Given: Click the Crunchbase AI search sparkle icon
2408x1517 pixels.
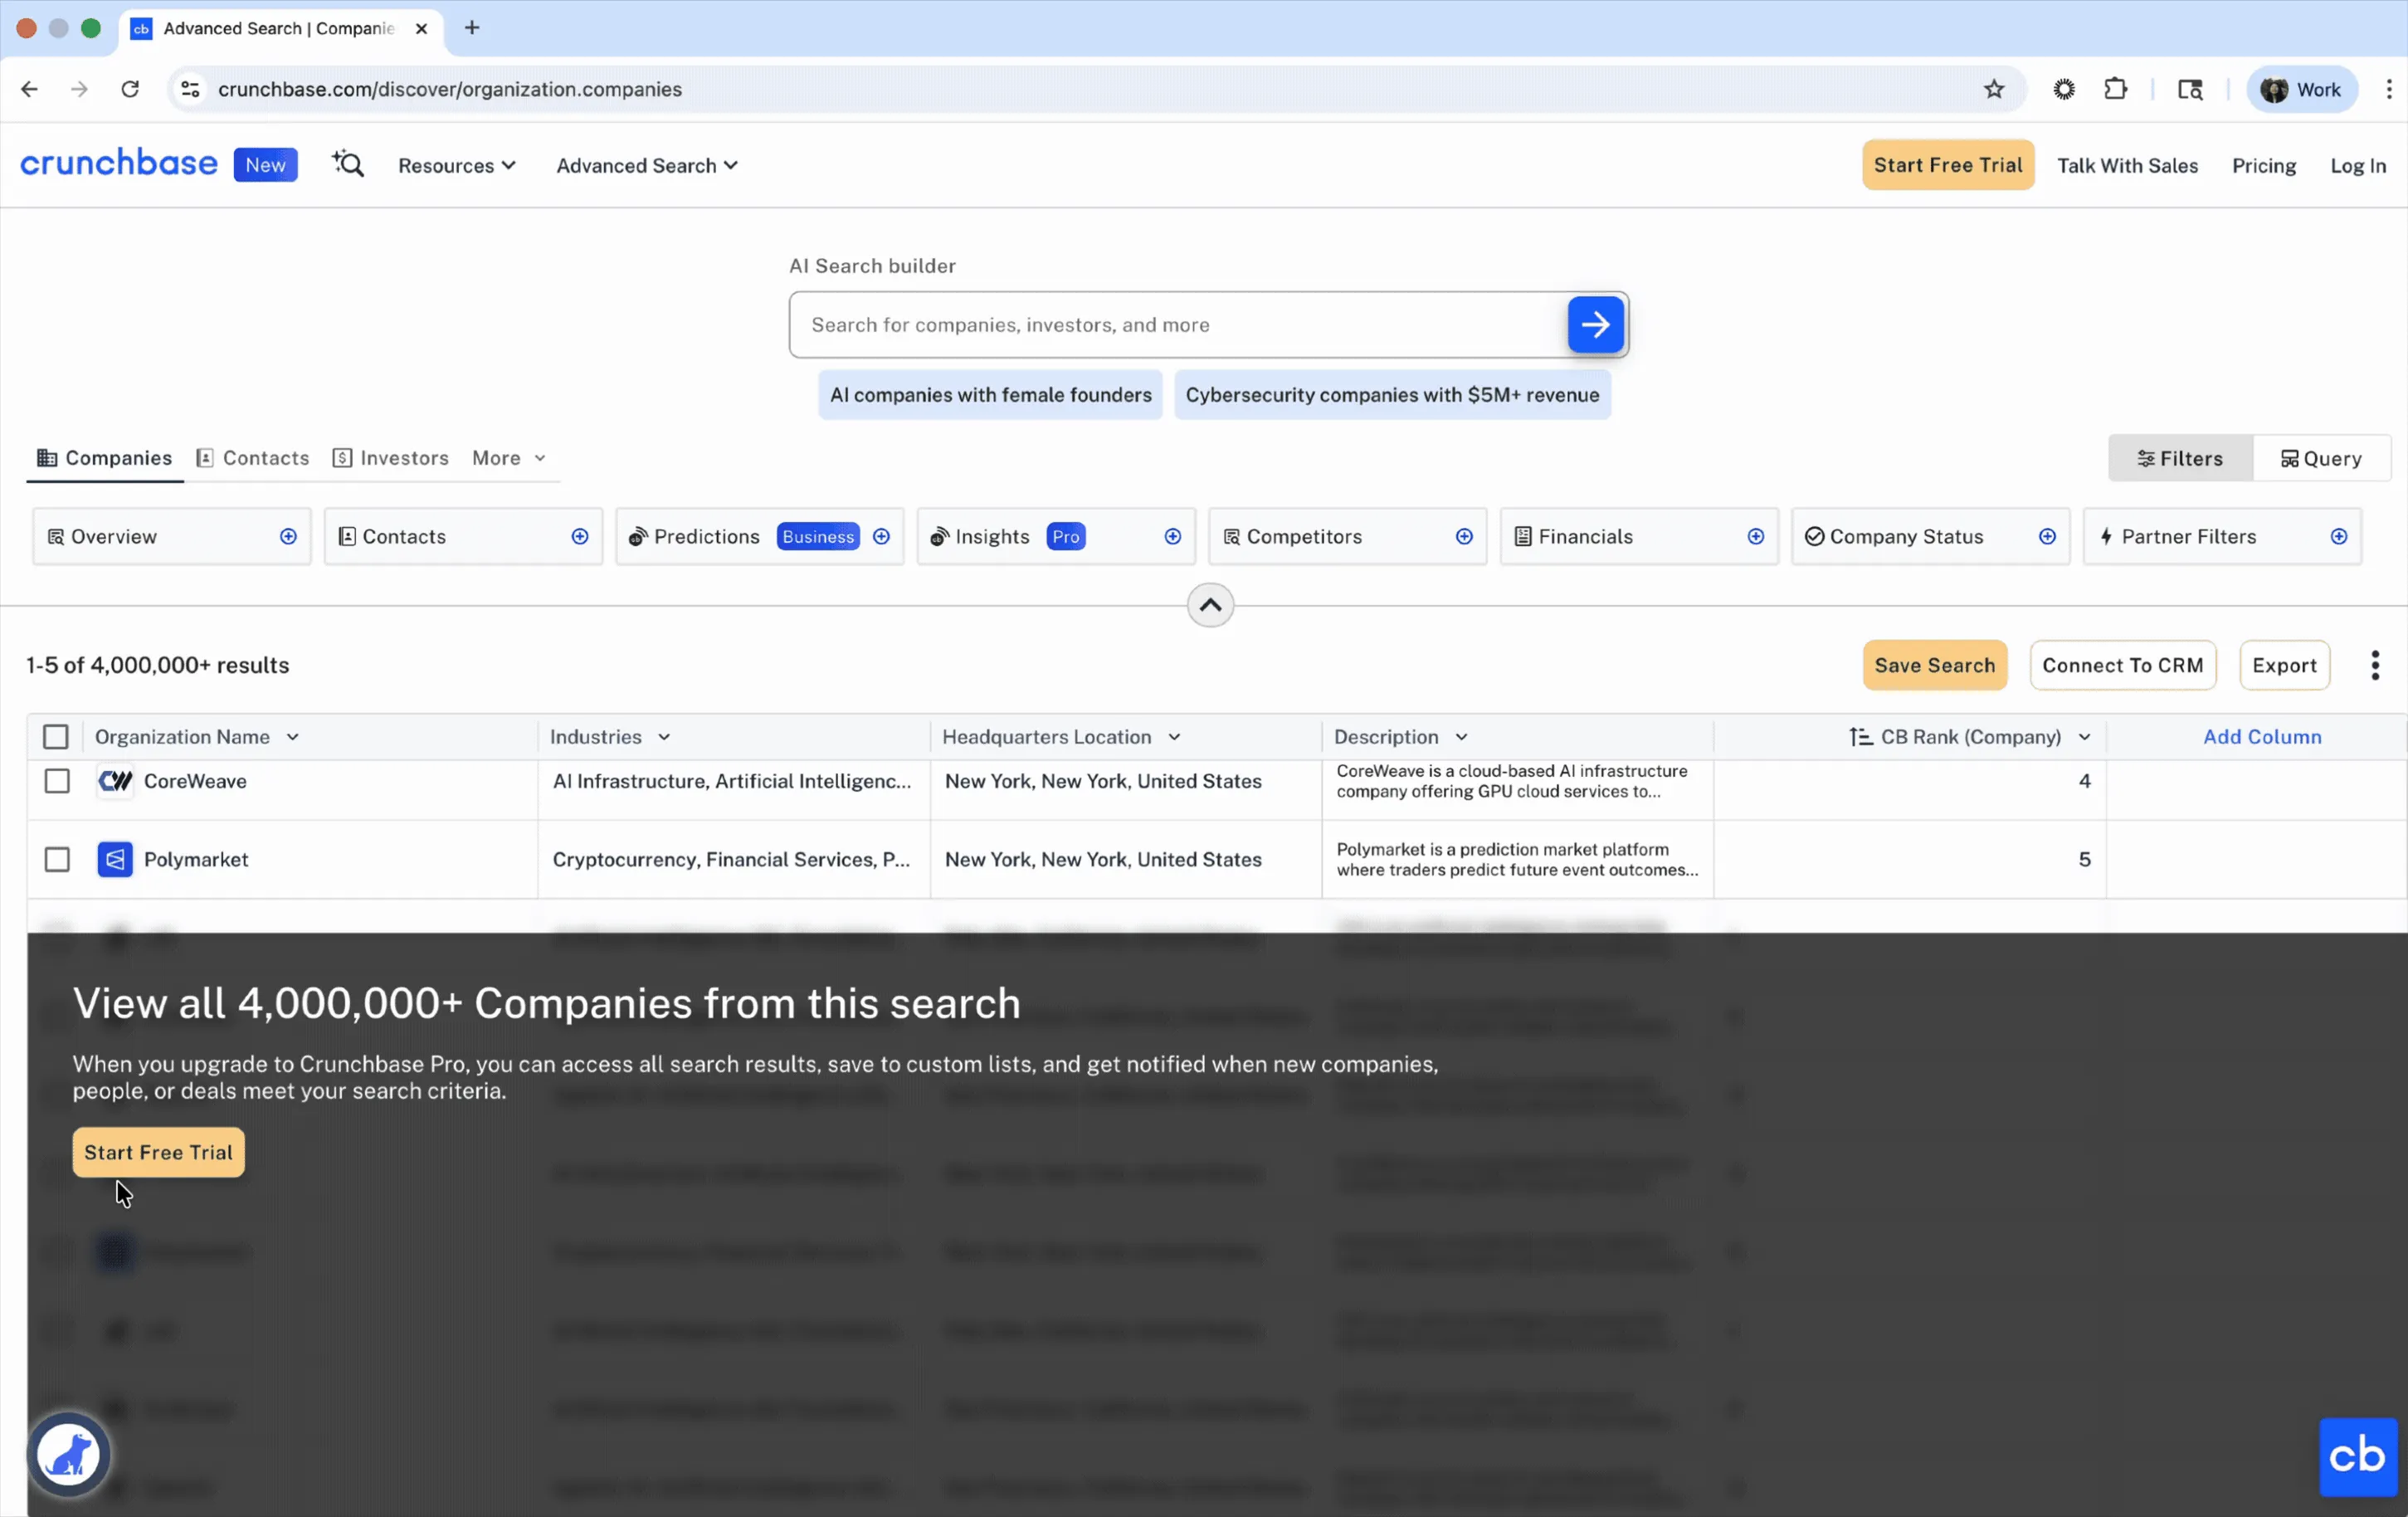Looking at the screenshot, I should coord(348,164).
